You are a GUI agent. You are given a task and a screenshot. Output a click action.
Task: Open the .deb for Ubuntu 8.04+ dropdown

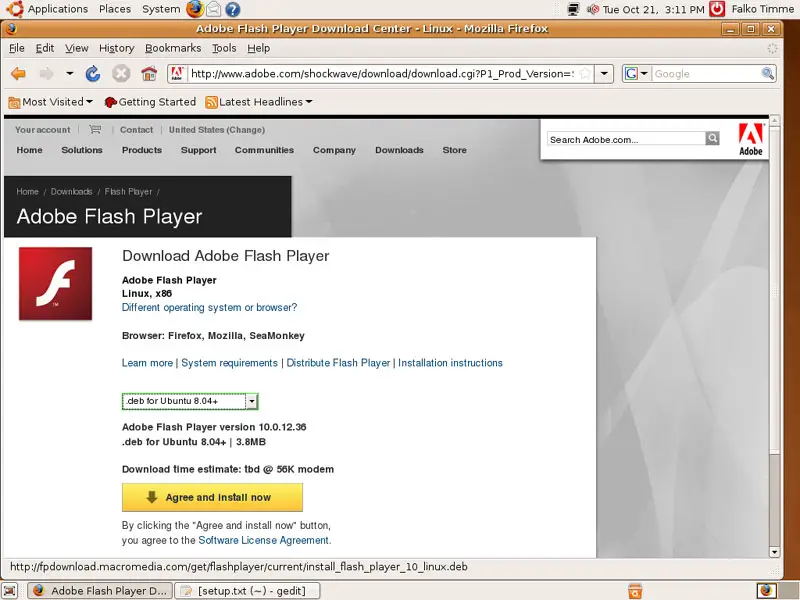(190, 401)
